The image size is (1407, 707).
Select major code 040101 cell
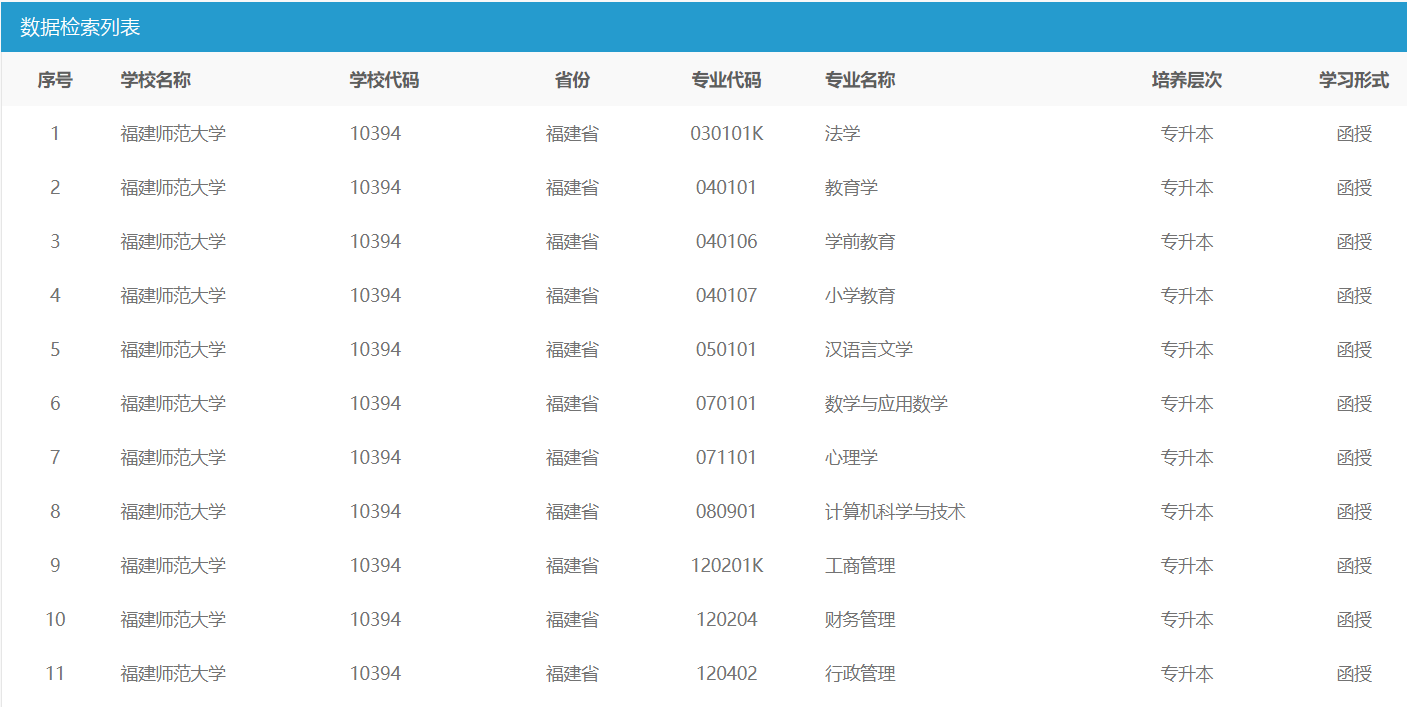point(727,188)
